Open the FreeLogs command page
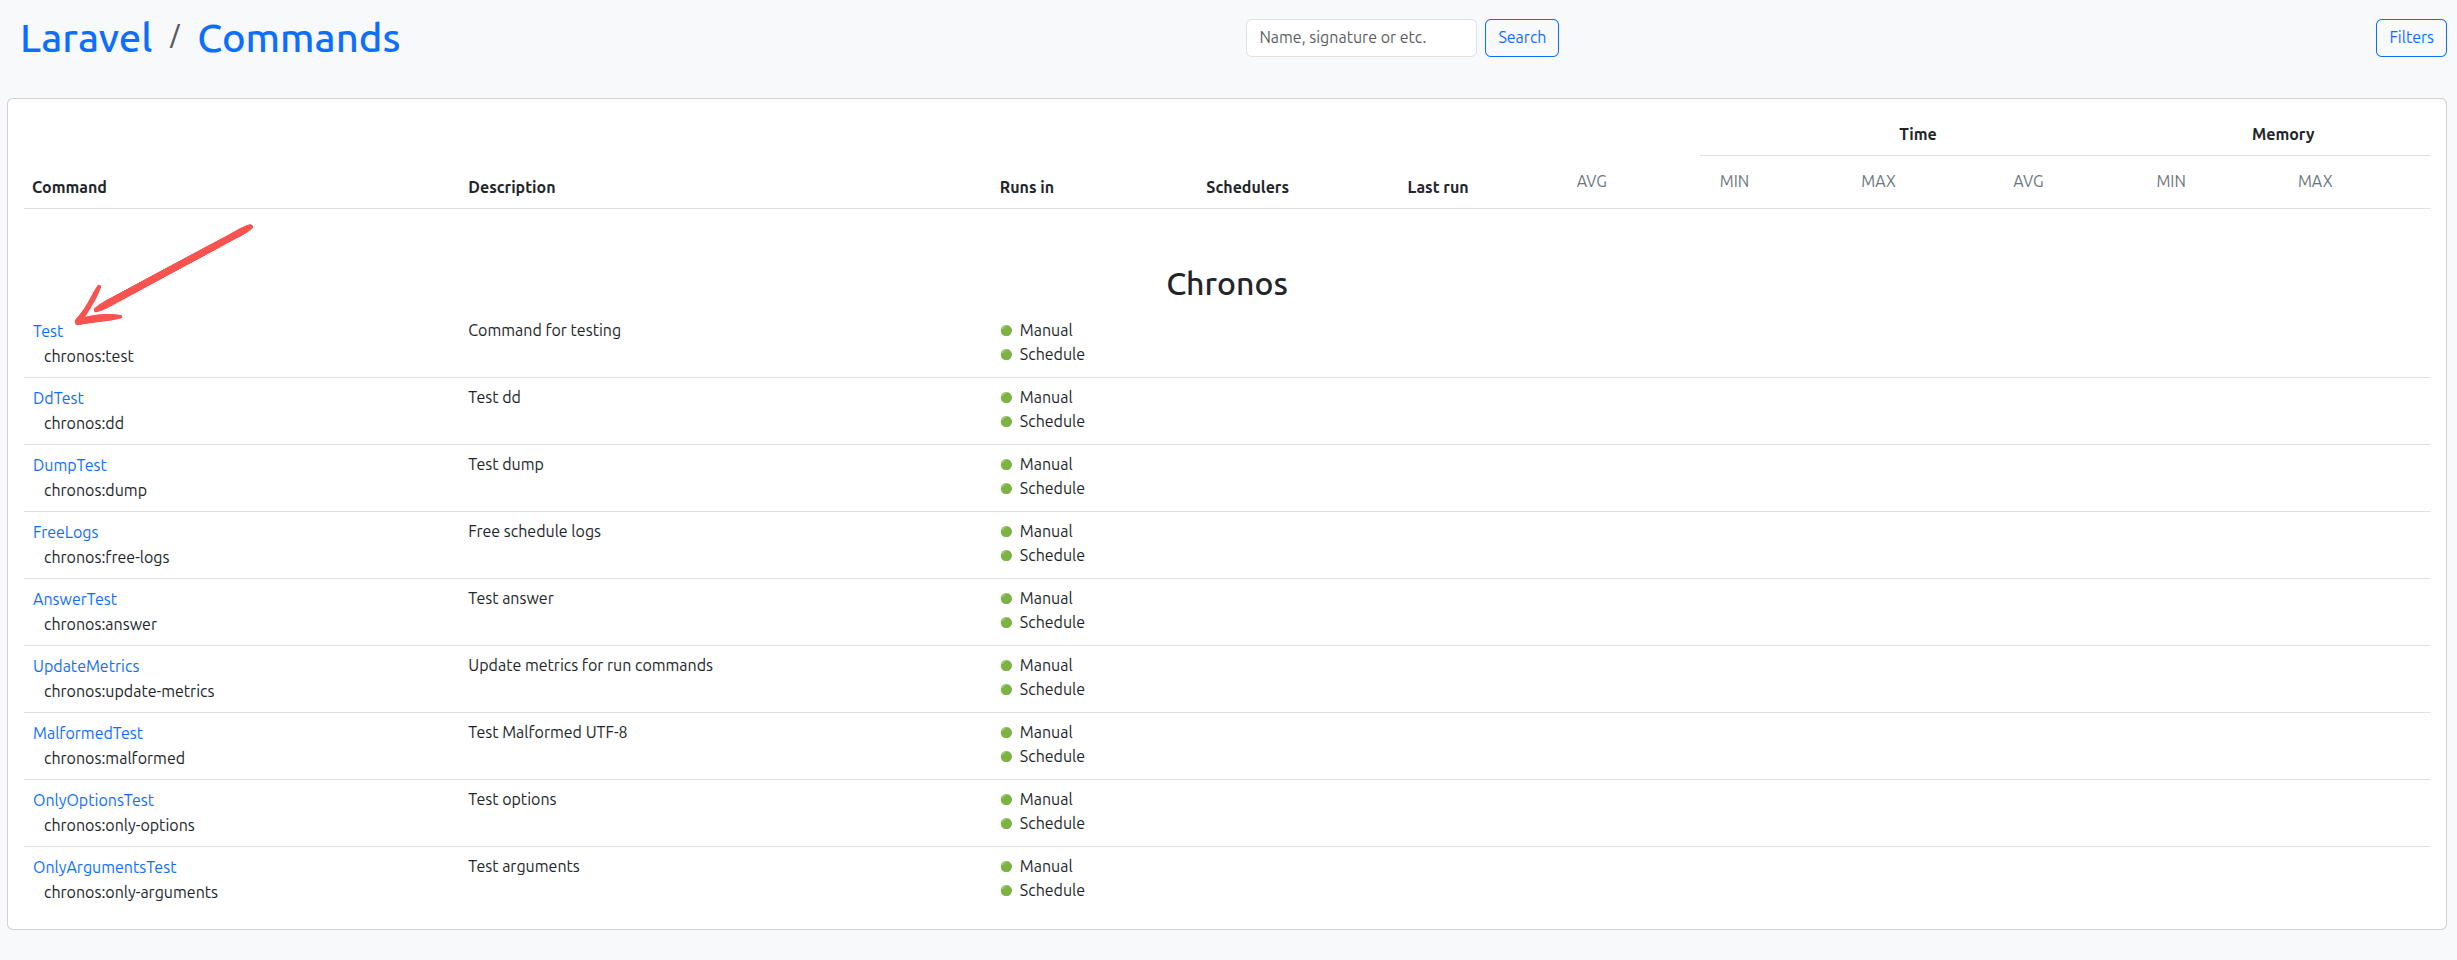Screen dimensions: 2457x960 65,532
